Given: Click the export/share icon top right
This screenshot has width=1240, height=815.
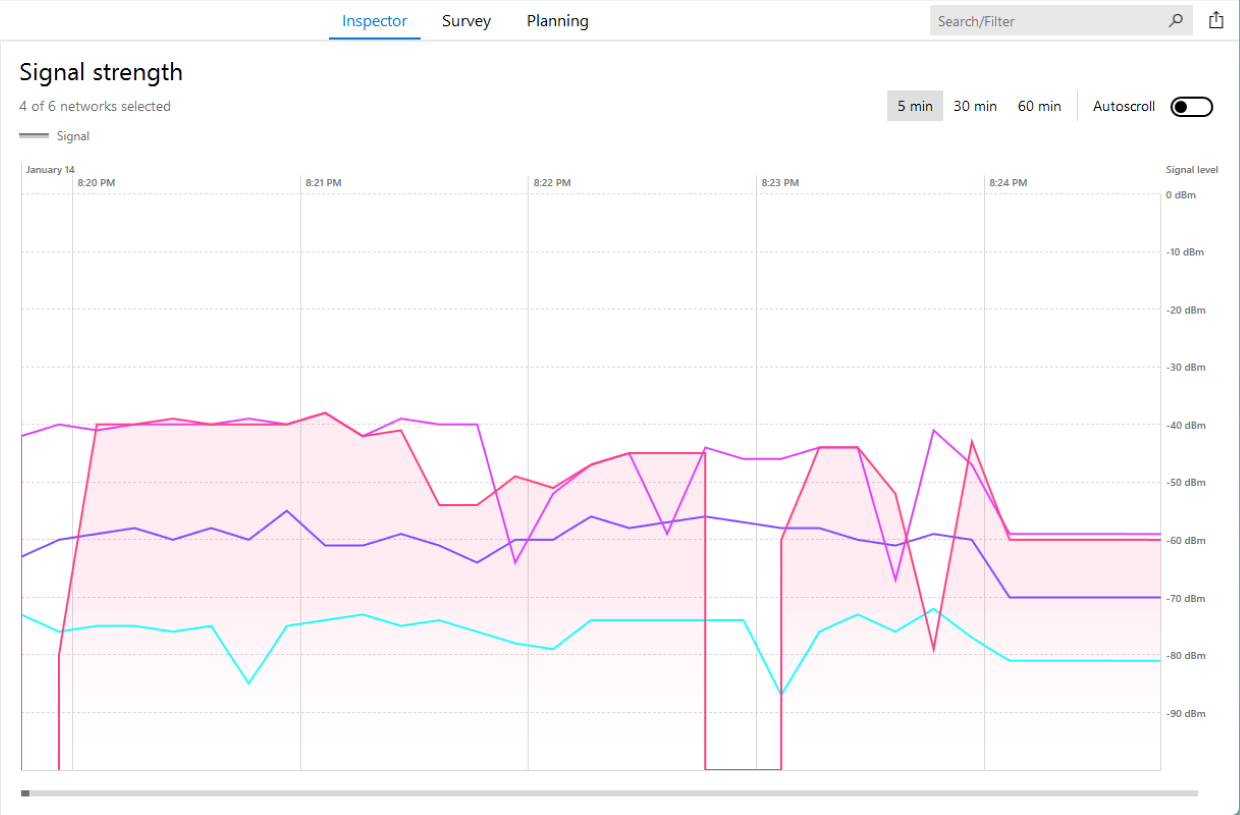Looking at the screenshot, I should point(1216,19).
